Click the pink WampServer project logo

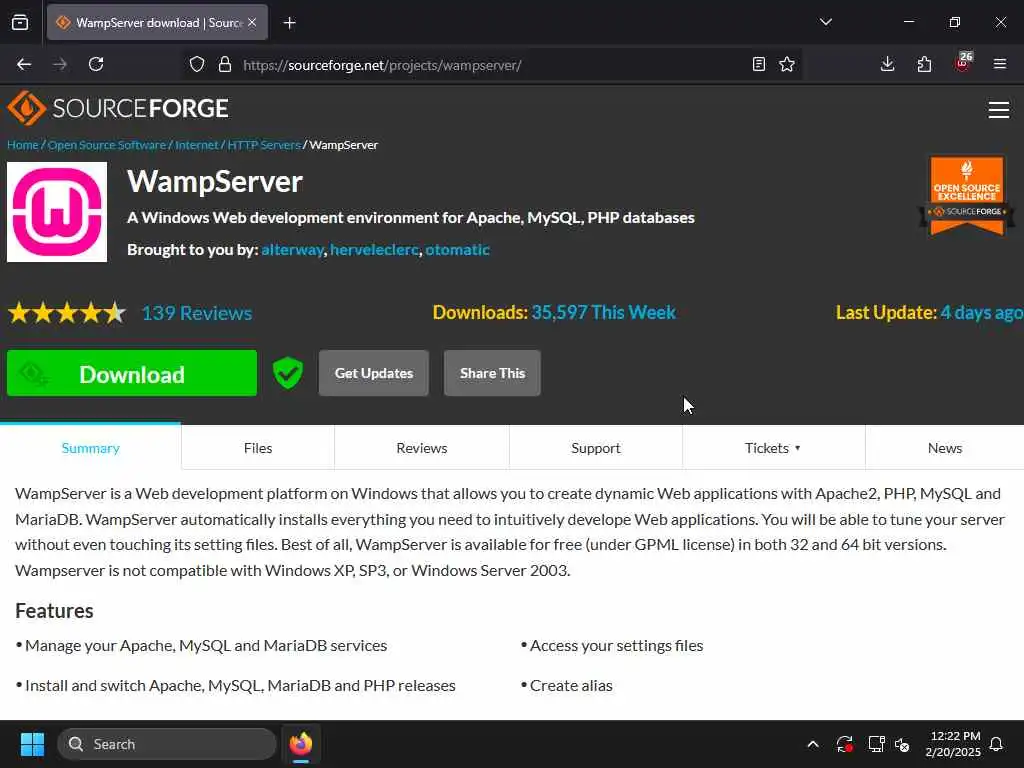coord(57,212)
